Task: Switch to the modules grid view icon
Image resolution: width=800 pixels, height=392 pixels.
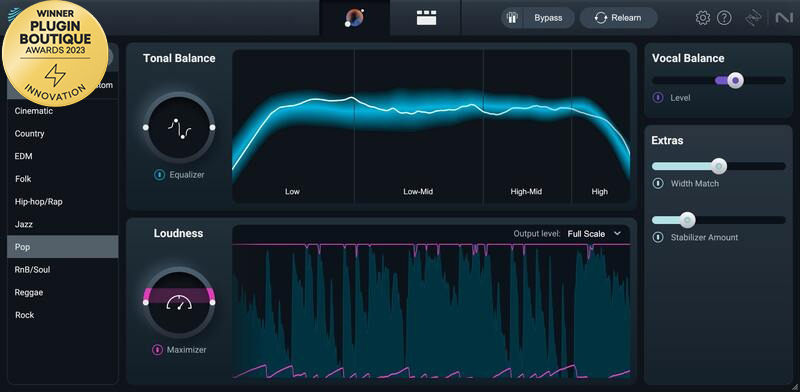Action: 427,18
